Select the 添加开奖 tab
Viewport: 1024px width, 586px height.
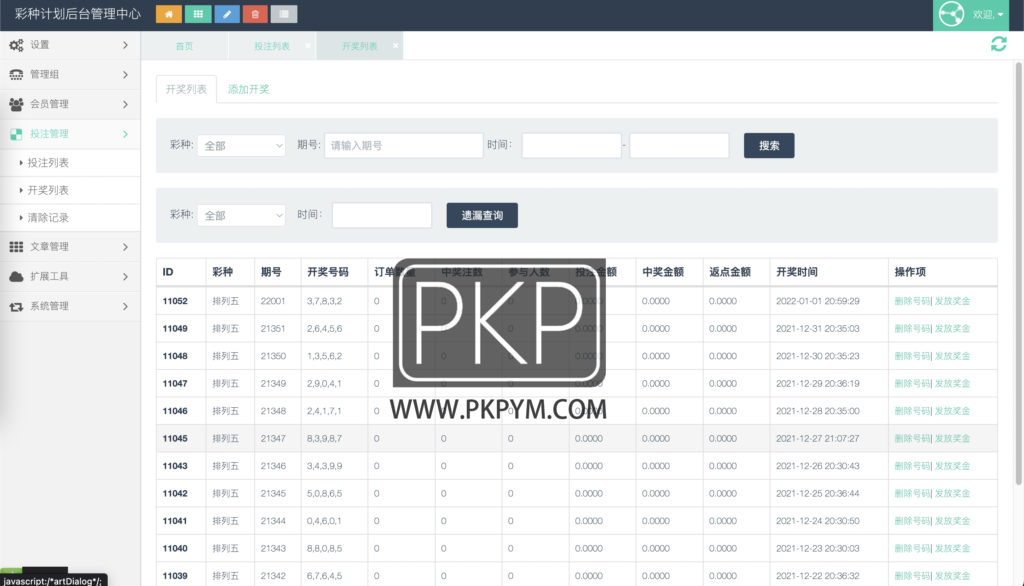point(248,89)
